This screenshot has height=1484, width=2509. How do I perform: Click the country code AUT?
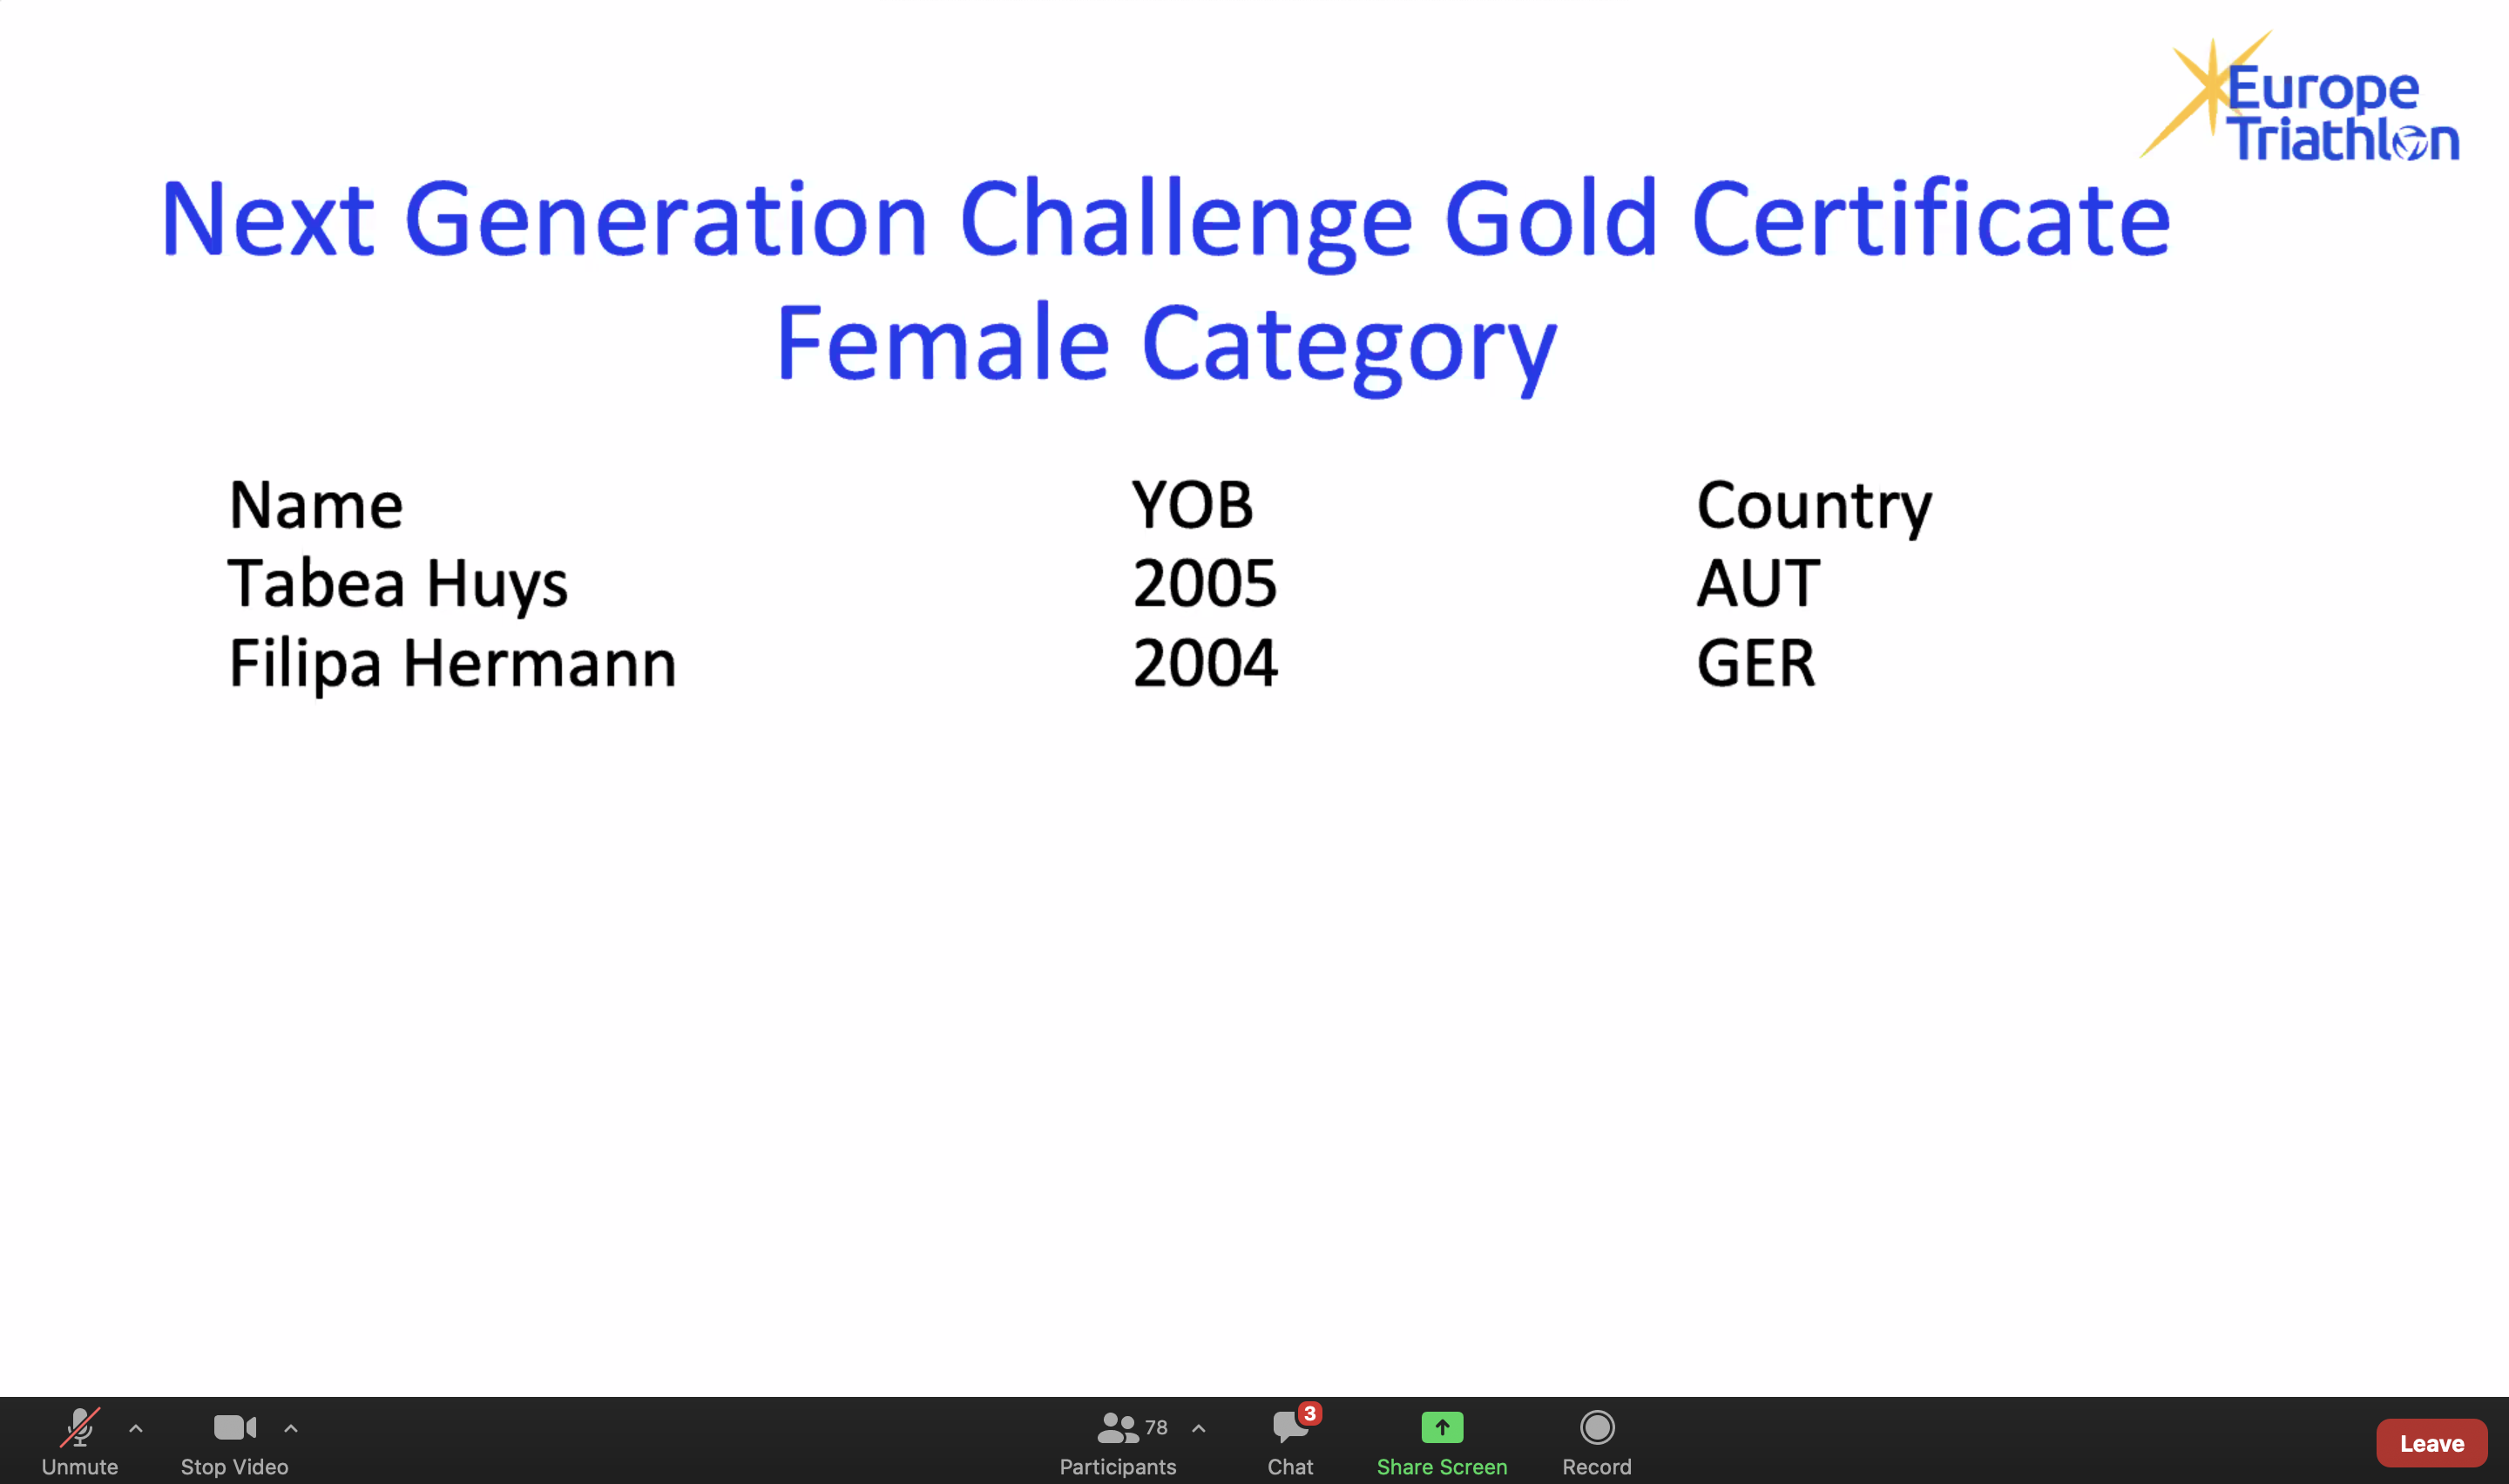coord(1758,584)
